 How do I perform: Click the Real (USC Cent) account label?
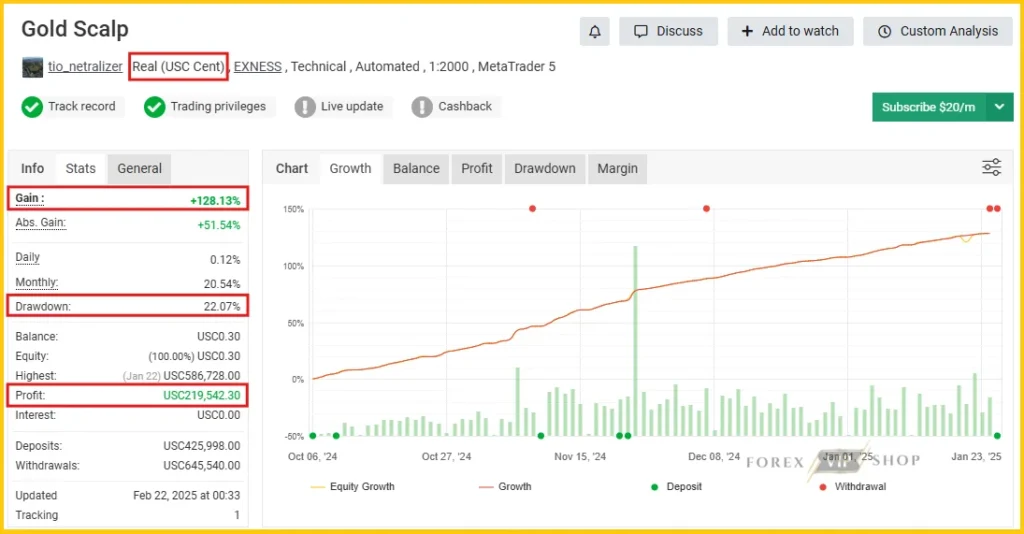click(x=178, y=67)
